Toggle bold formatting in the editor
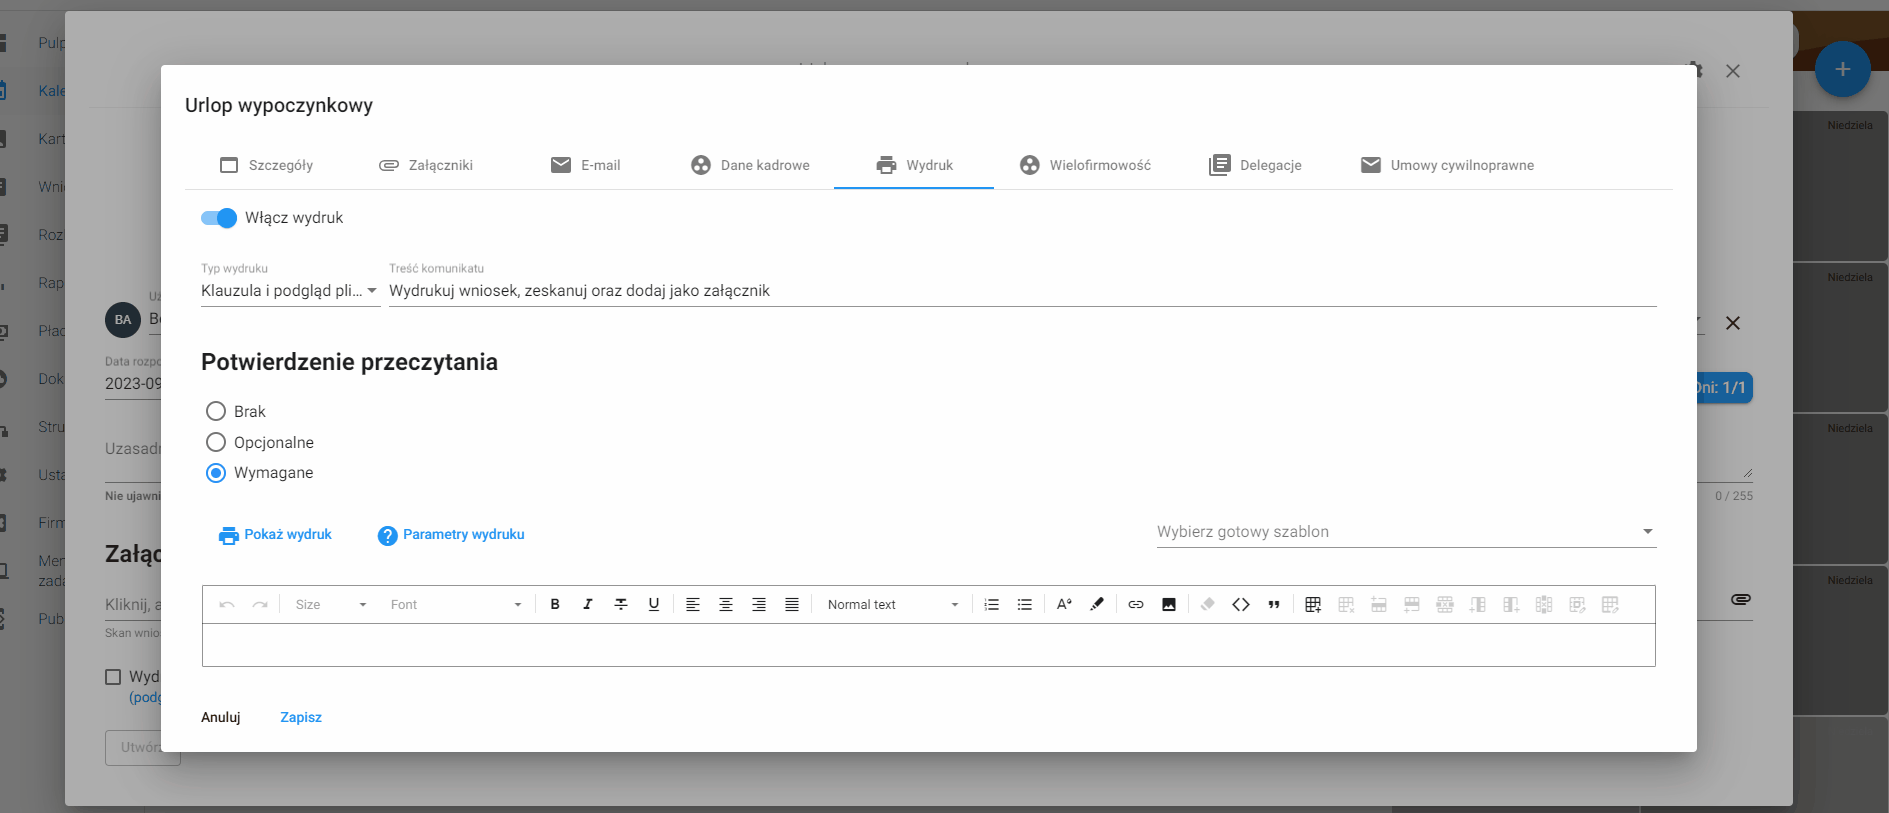 point(555,604)
